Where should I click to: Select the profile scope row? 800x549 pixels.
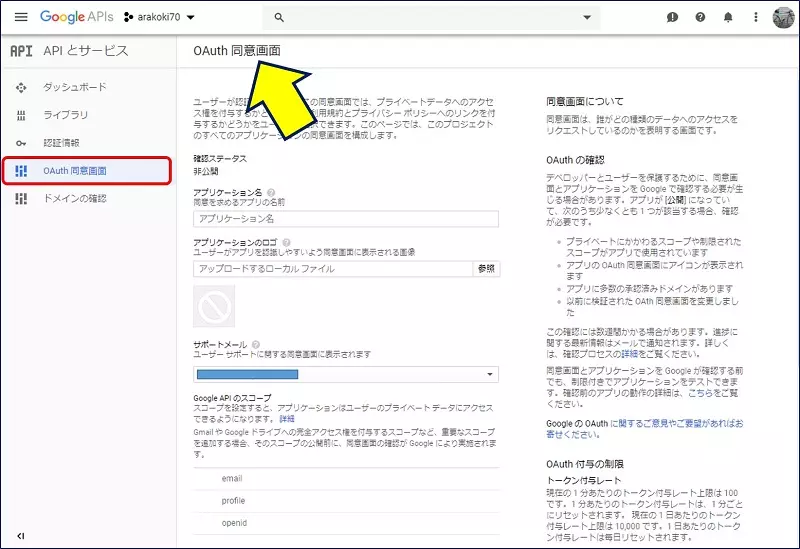346,501
